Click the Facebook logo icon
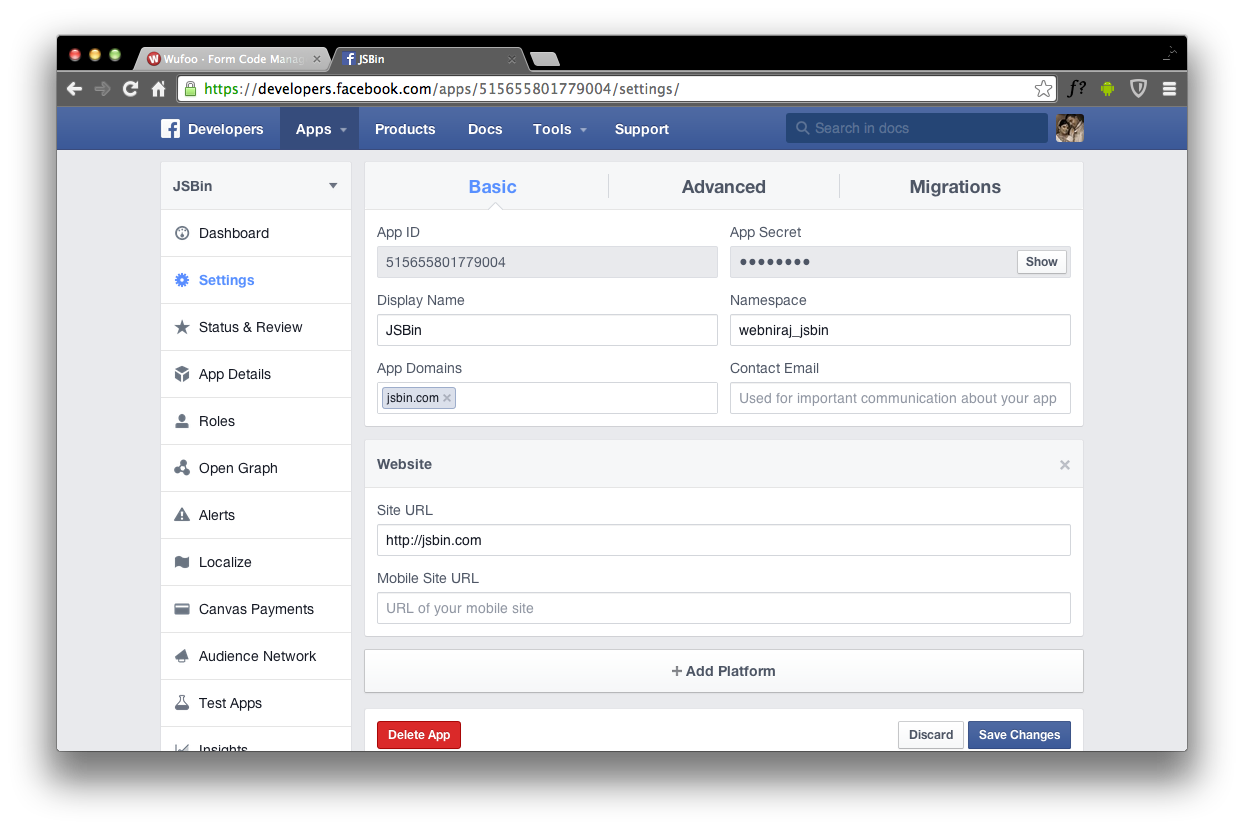Screen dimensions: 1244x830 coord(171,129)
